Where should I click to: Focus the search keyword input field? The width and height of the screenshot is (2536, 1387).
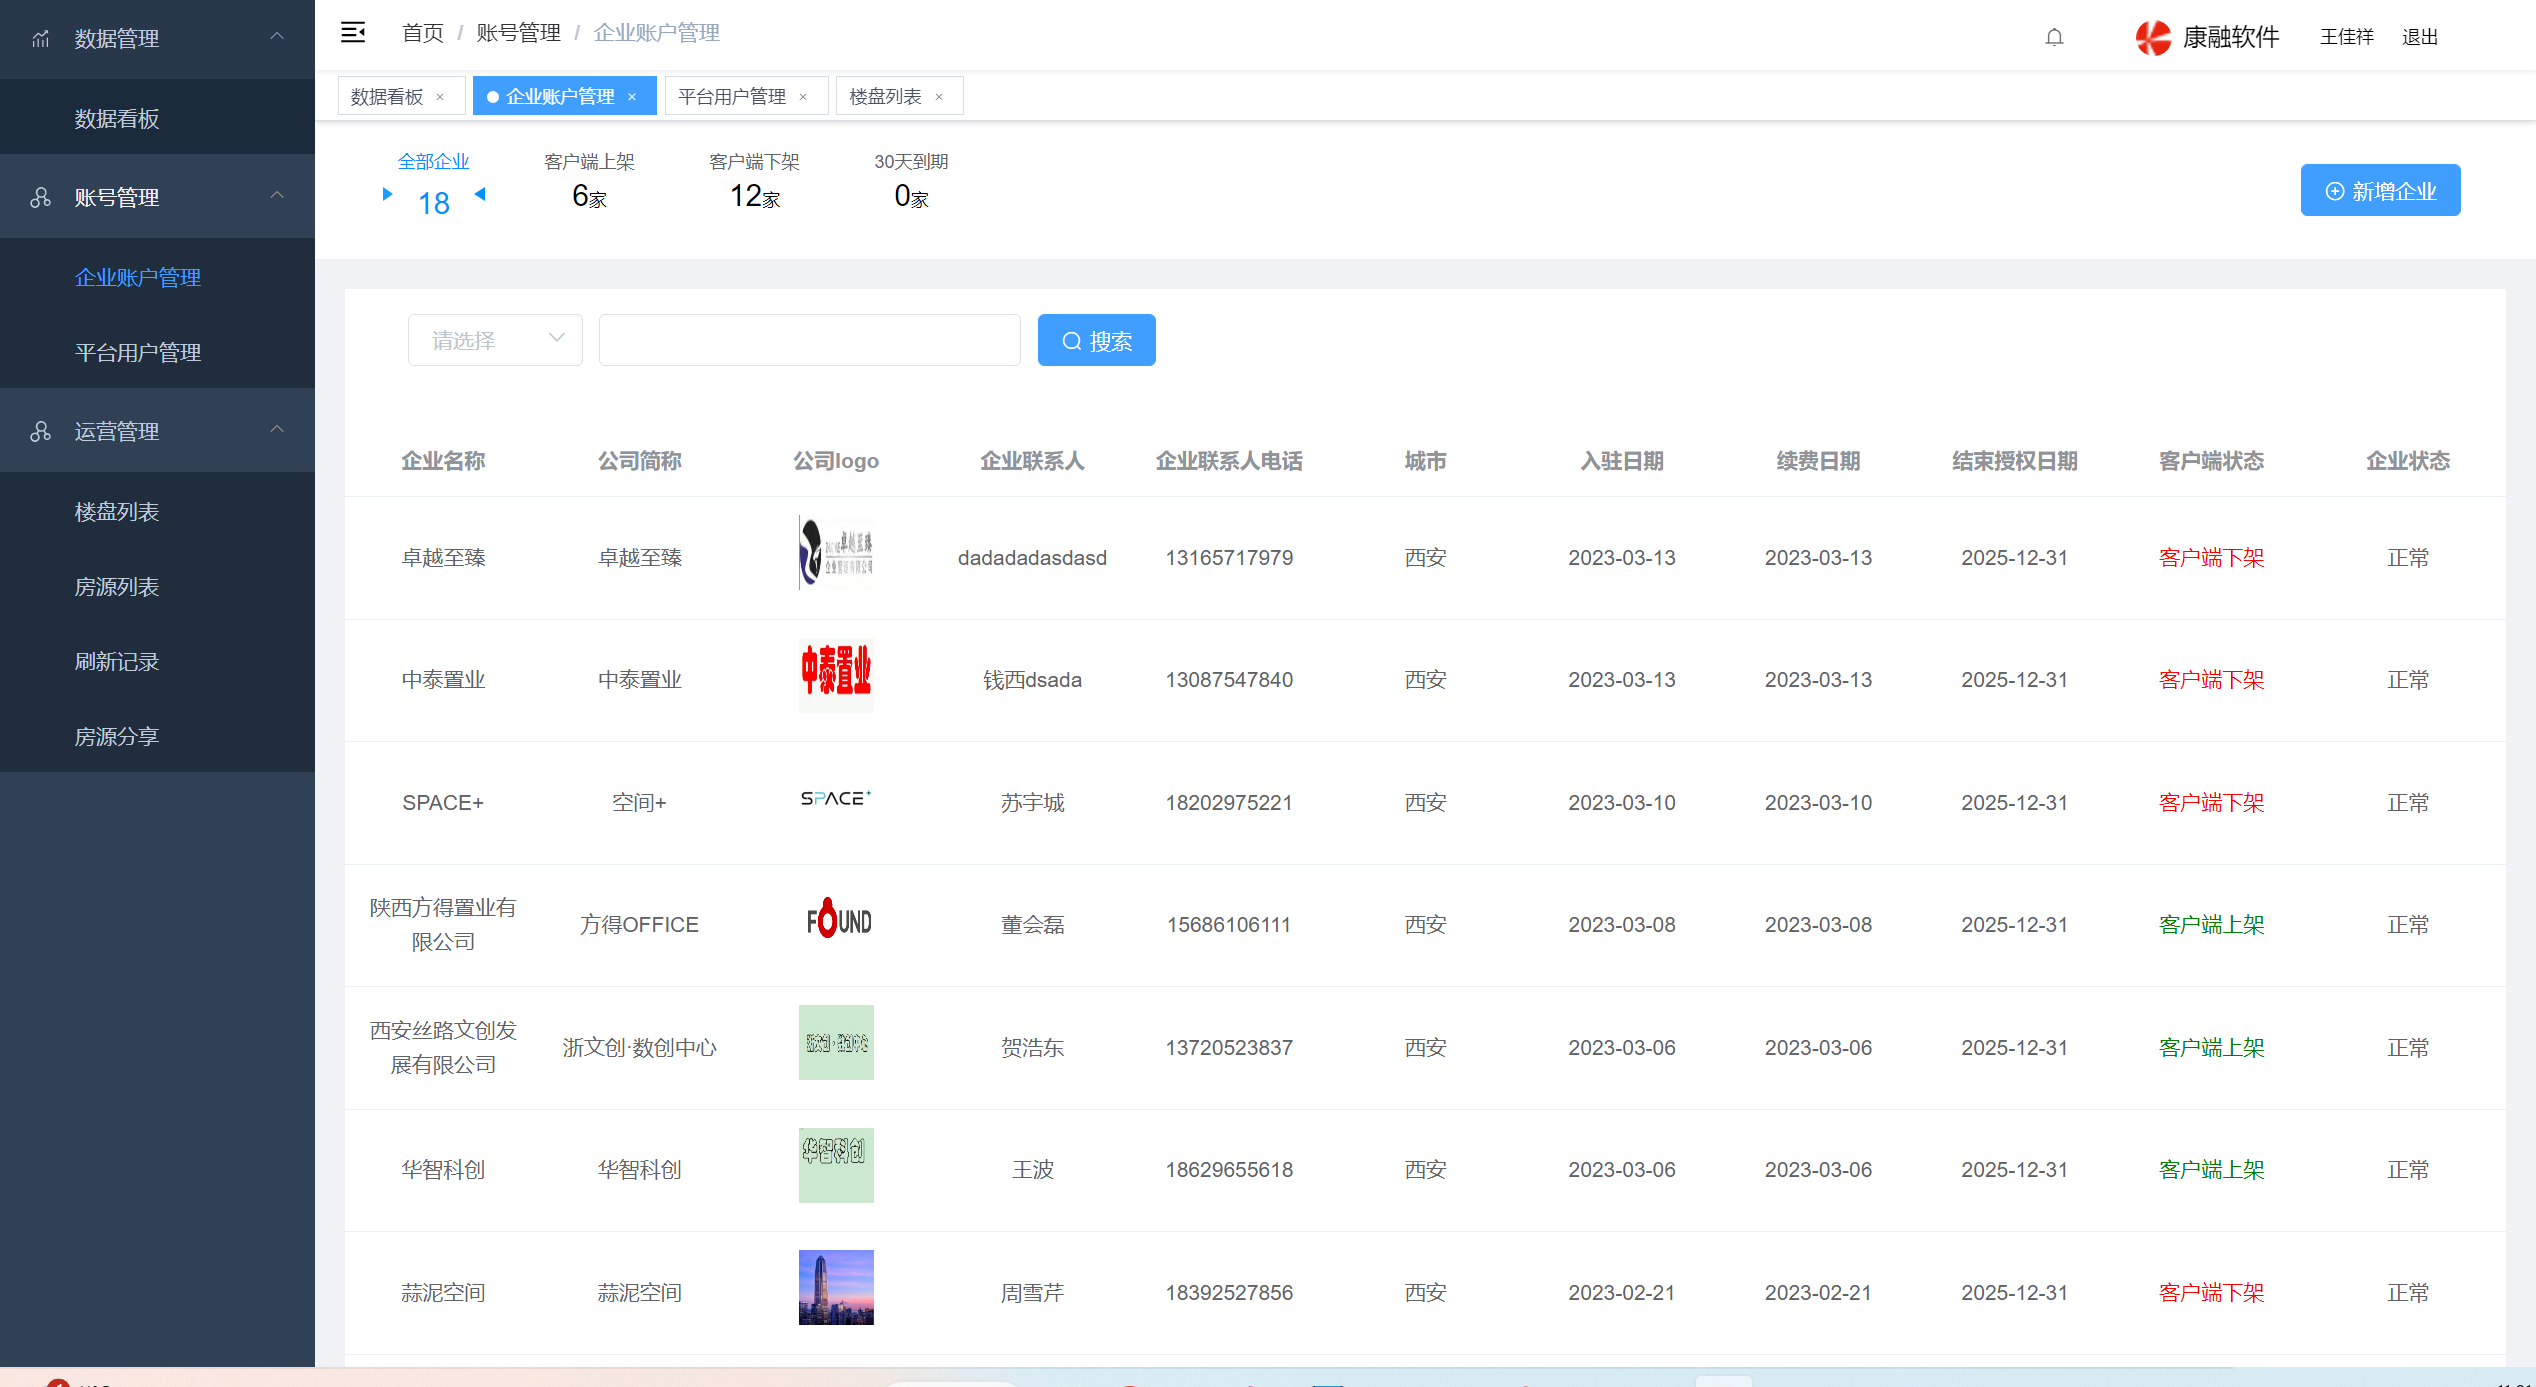click(x=809, y=340)
